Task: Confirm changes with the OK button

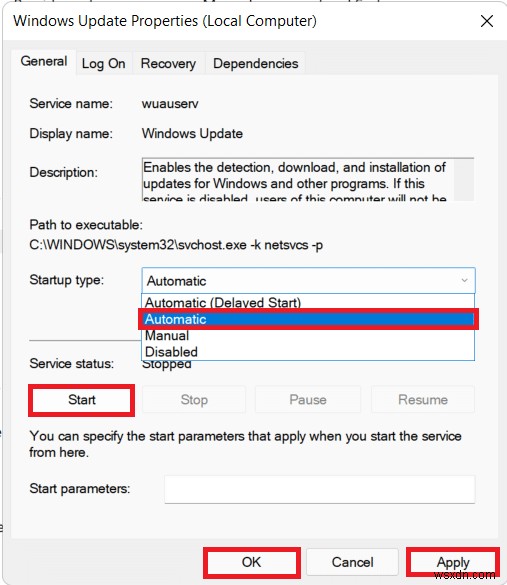Action: [x=251, y=562]
